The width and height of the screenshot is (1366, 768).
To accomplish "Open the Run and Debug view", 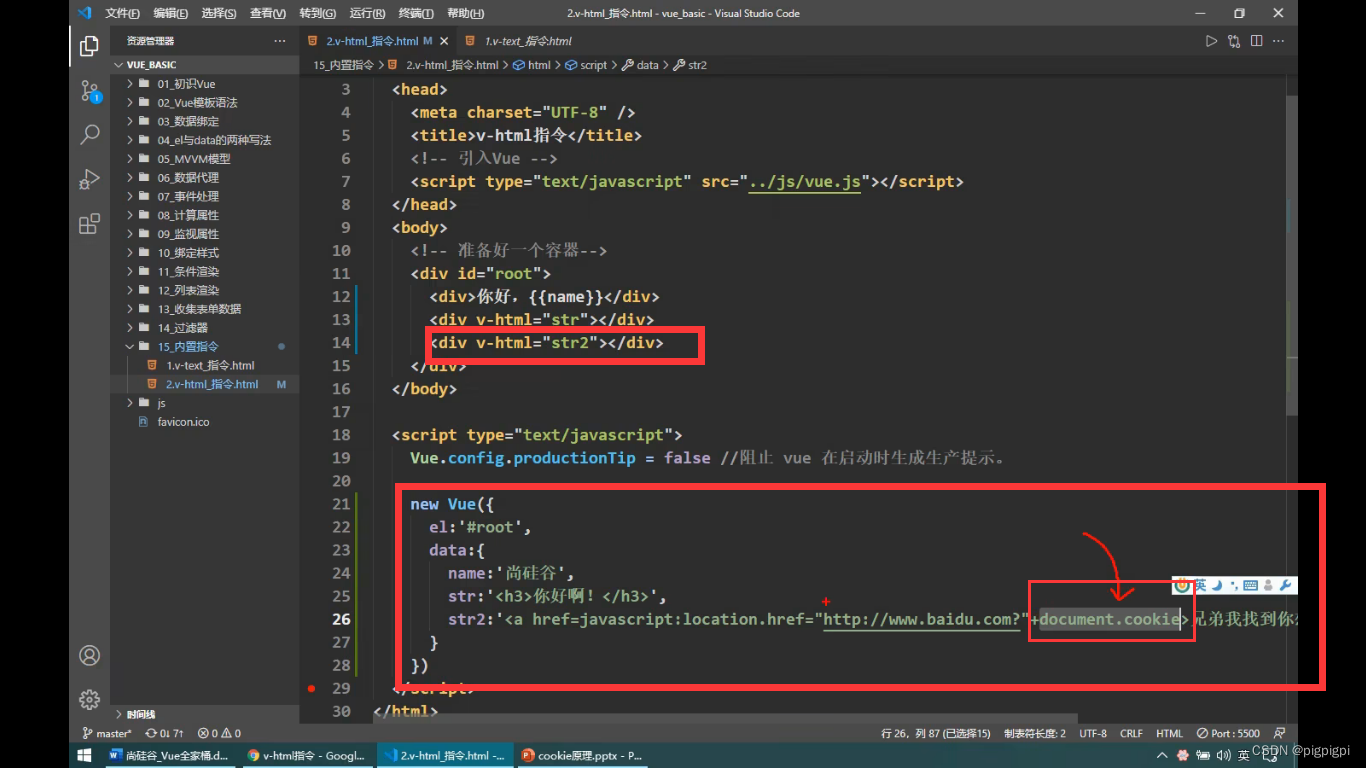I will (89, 179).
